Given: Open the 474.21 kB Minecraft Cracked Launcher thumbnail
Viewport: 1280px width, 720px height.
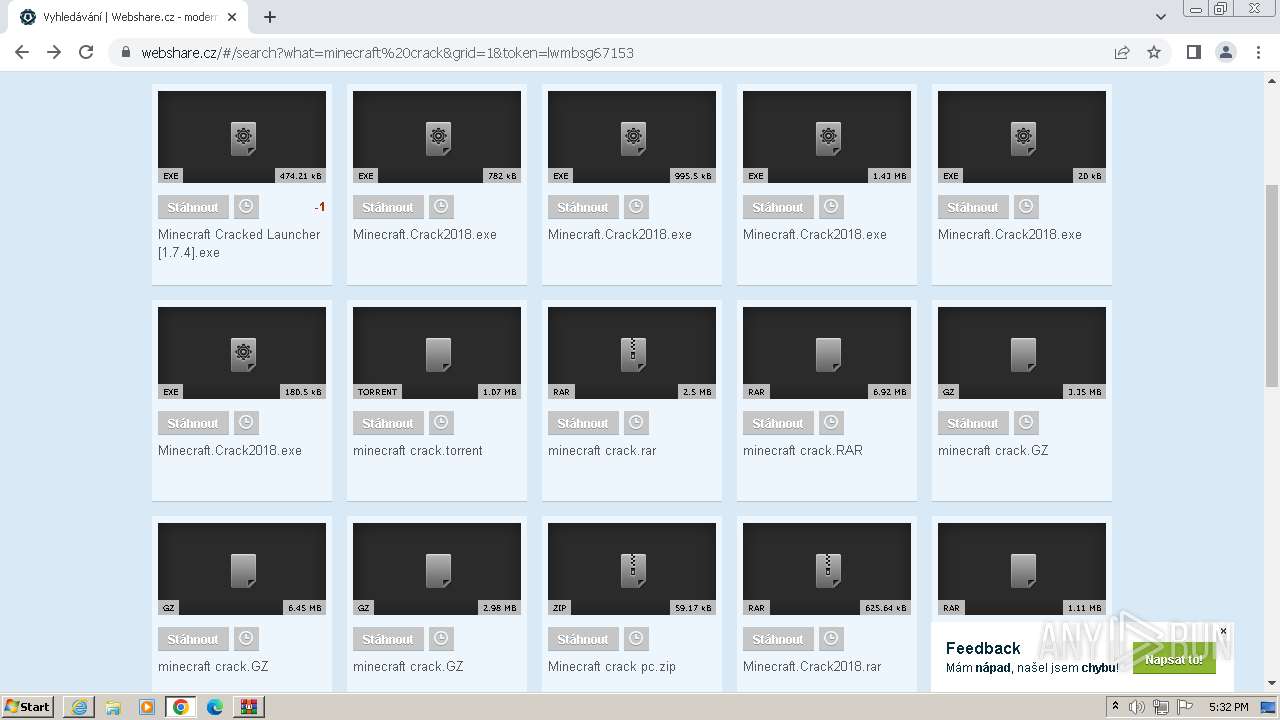Looking at the screenshot, I should (242, 137).
